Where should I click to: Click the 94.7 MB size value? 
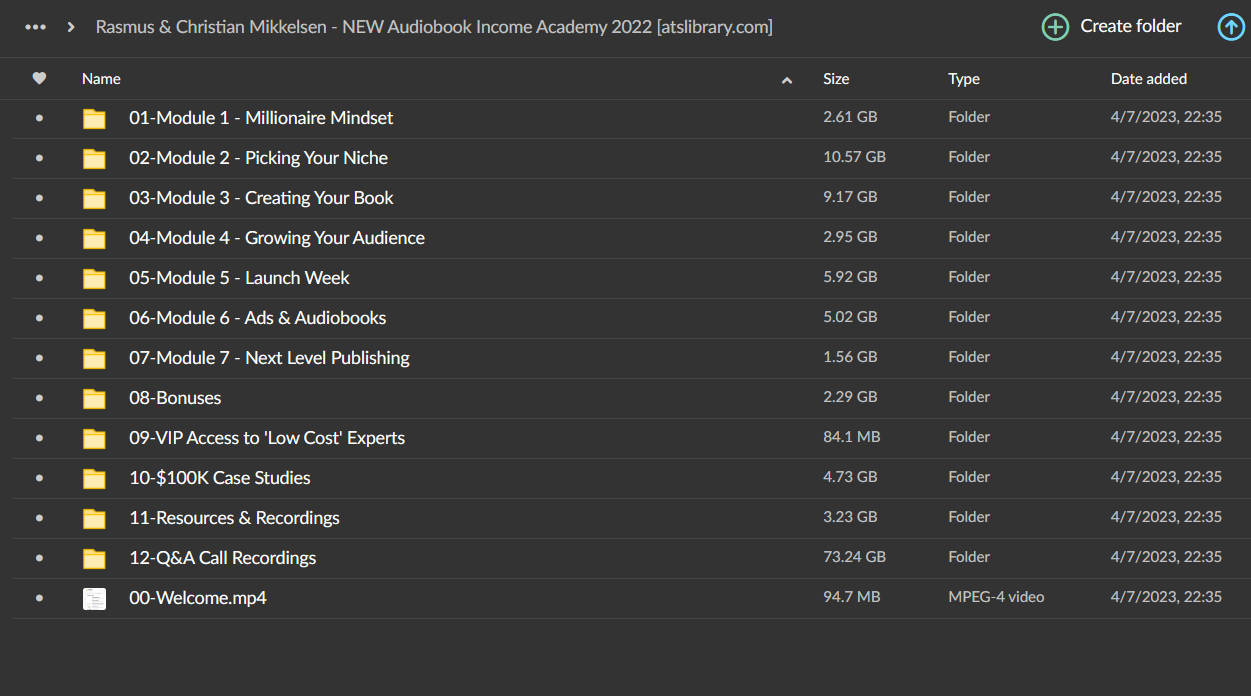click(851, 597)
